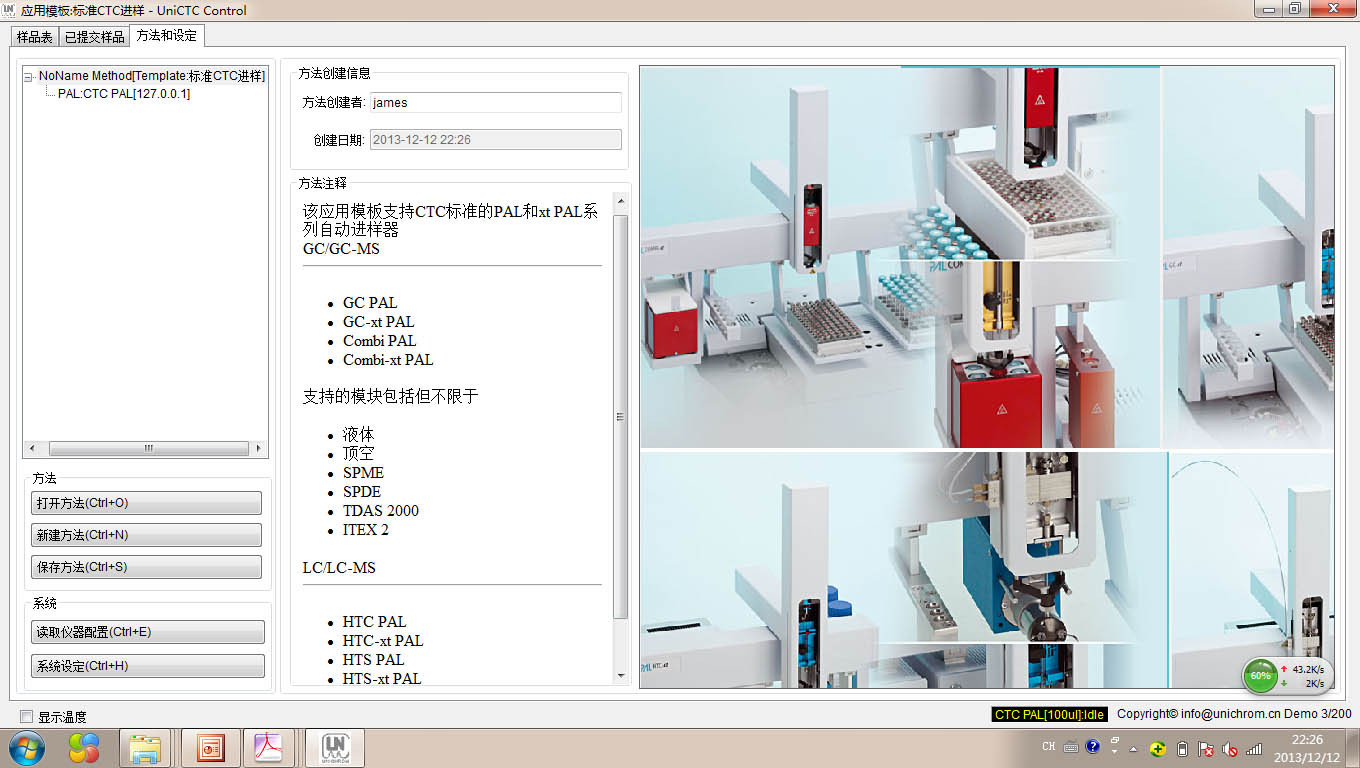Screen dimensions: 1360x768
Task: Click the 液体 list item
Action: tap(359, 434)
